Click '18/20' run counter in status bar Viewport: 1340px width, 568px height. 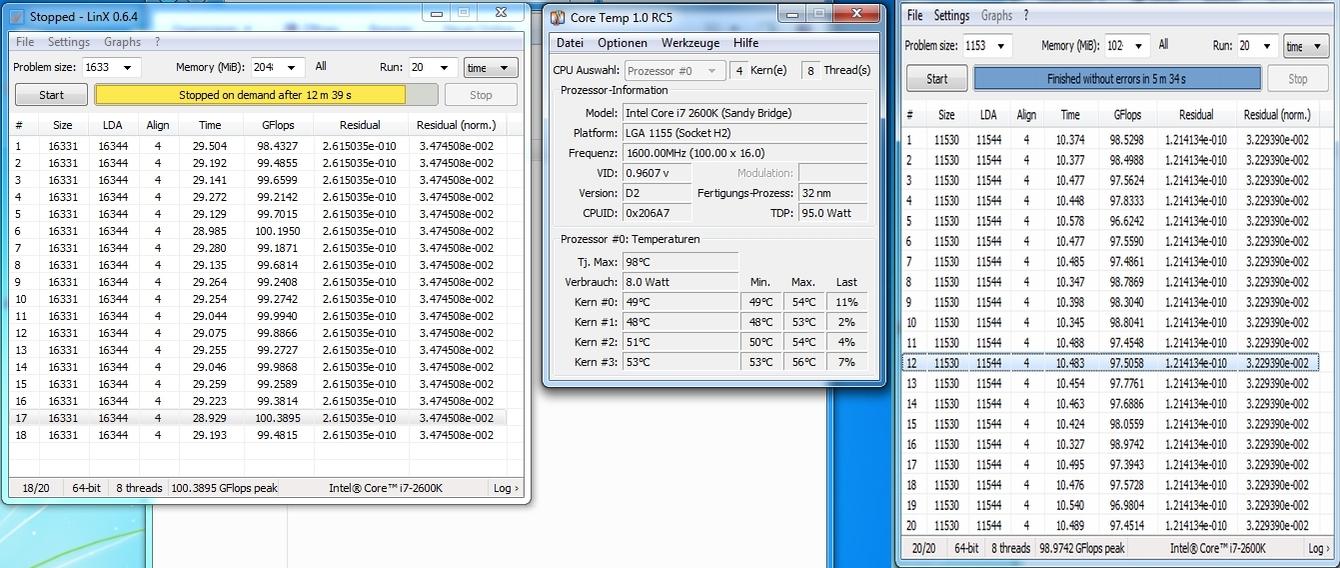pos(34,488)
